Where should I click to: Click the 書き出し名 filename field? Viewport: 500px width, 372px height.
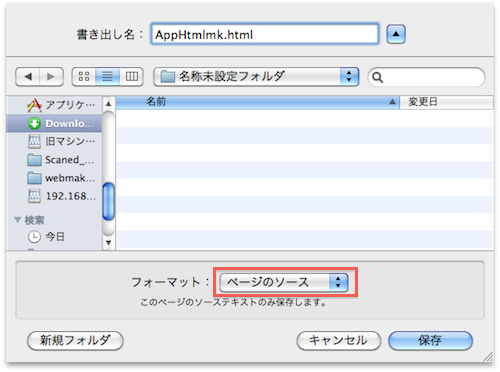pos(265,34)
